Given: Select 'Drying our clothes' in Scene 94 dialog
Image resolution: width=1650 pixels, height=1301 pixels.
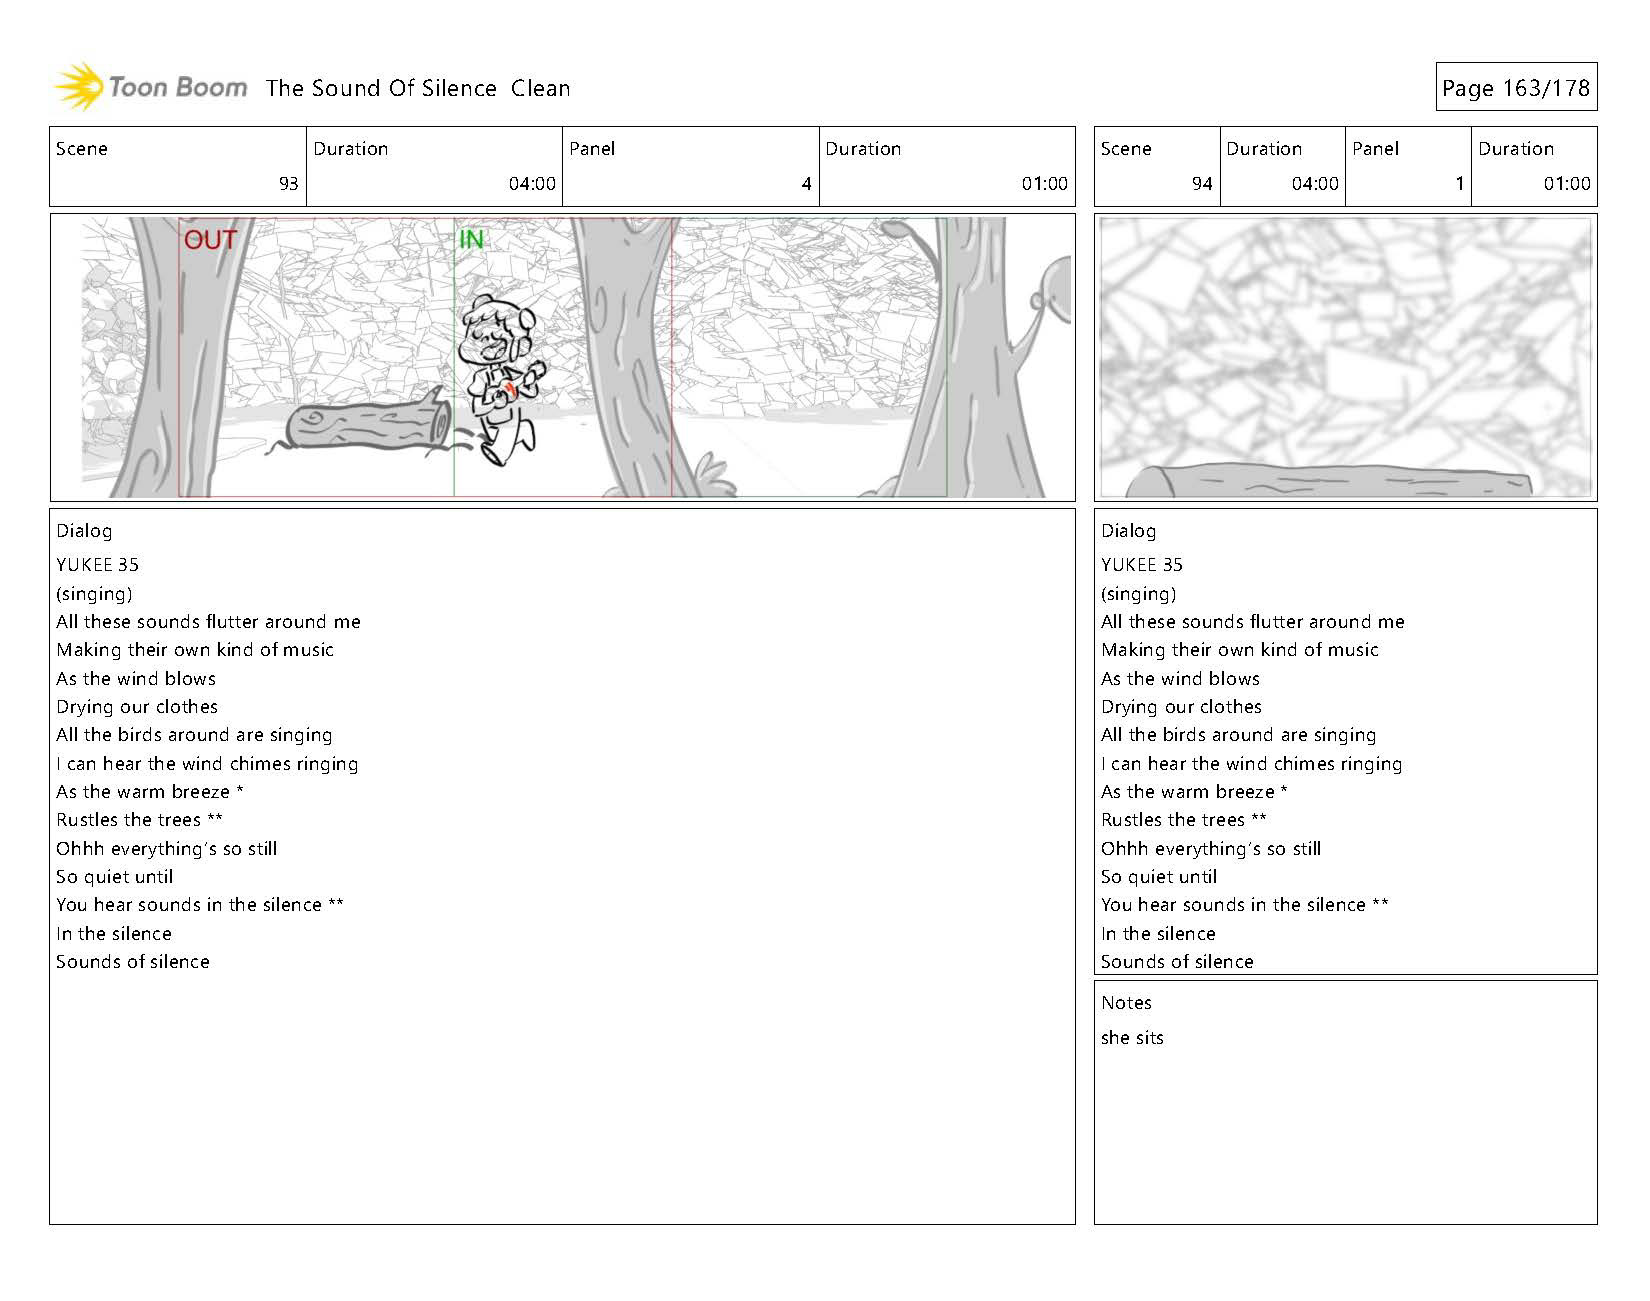Looking at the screenshot, I should point(1182,706).
